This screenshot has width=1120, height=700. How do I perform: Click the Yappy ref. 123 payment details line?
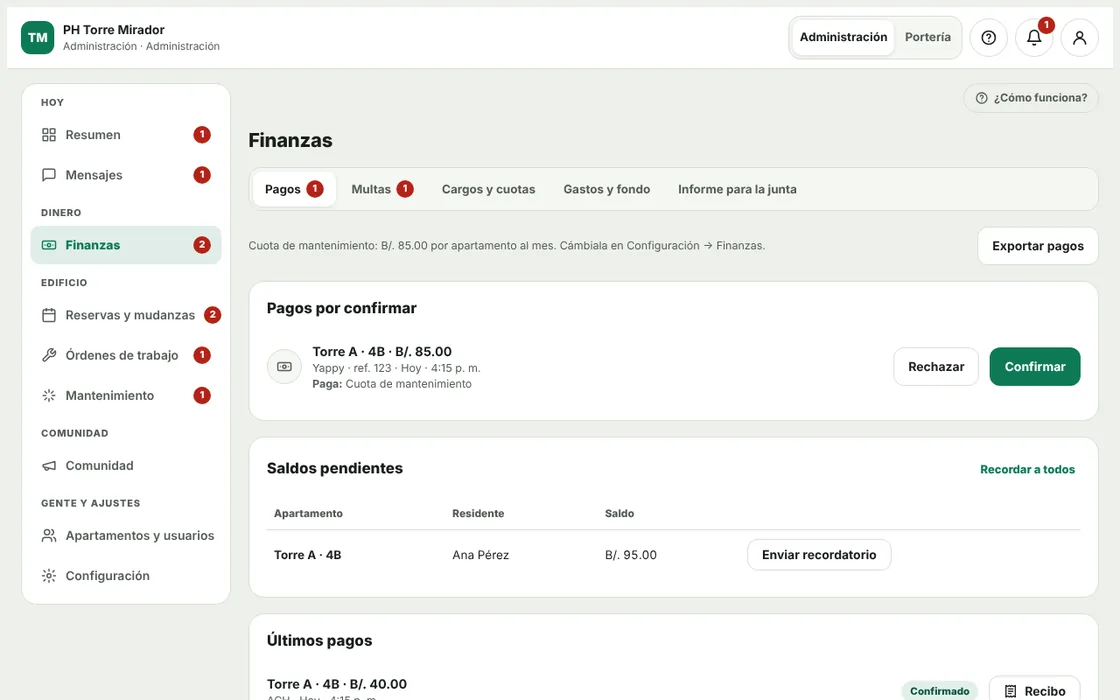click(396, 369)
